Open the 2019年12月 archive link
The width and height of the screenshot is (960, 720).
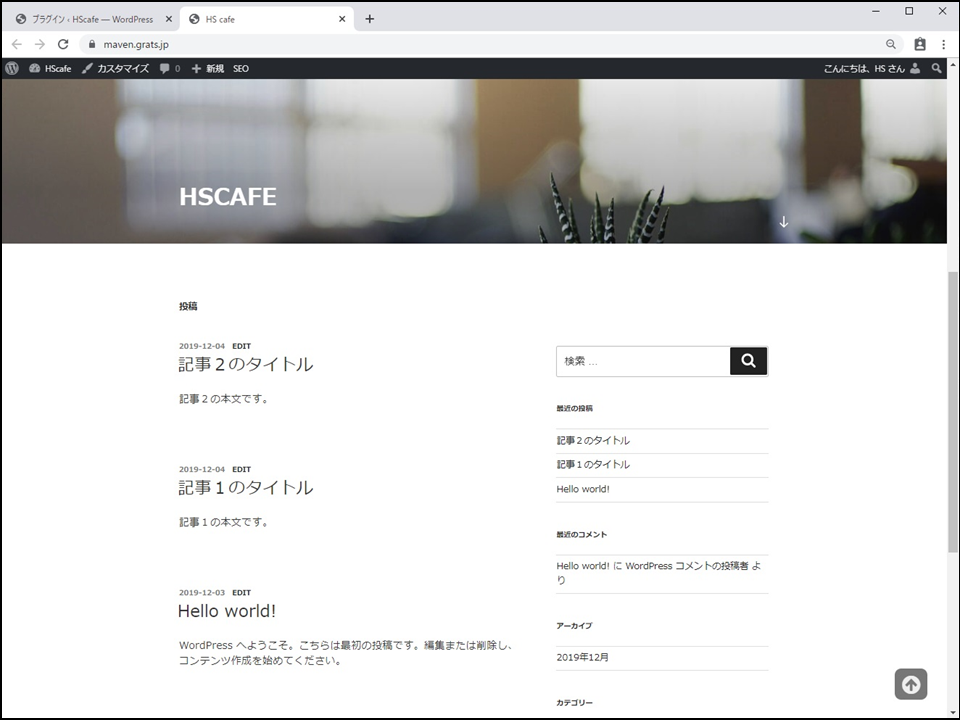[x=582, y=657]
